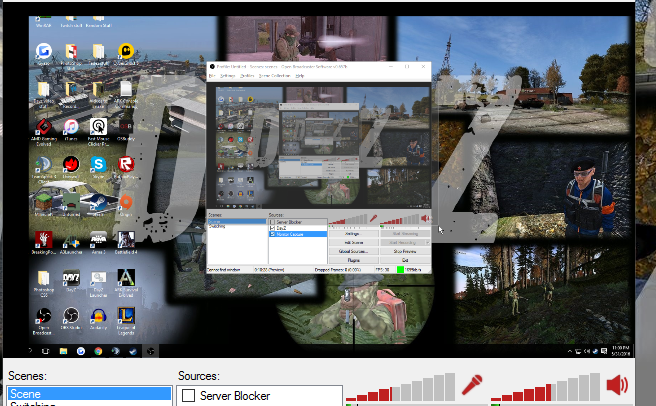Viewport: 656px width, 406px height.
Task: Open iTunes desktop icon in the preview
Action: click(x=71, y=129)
